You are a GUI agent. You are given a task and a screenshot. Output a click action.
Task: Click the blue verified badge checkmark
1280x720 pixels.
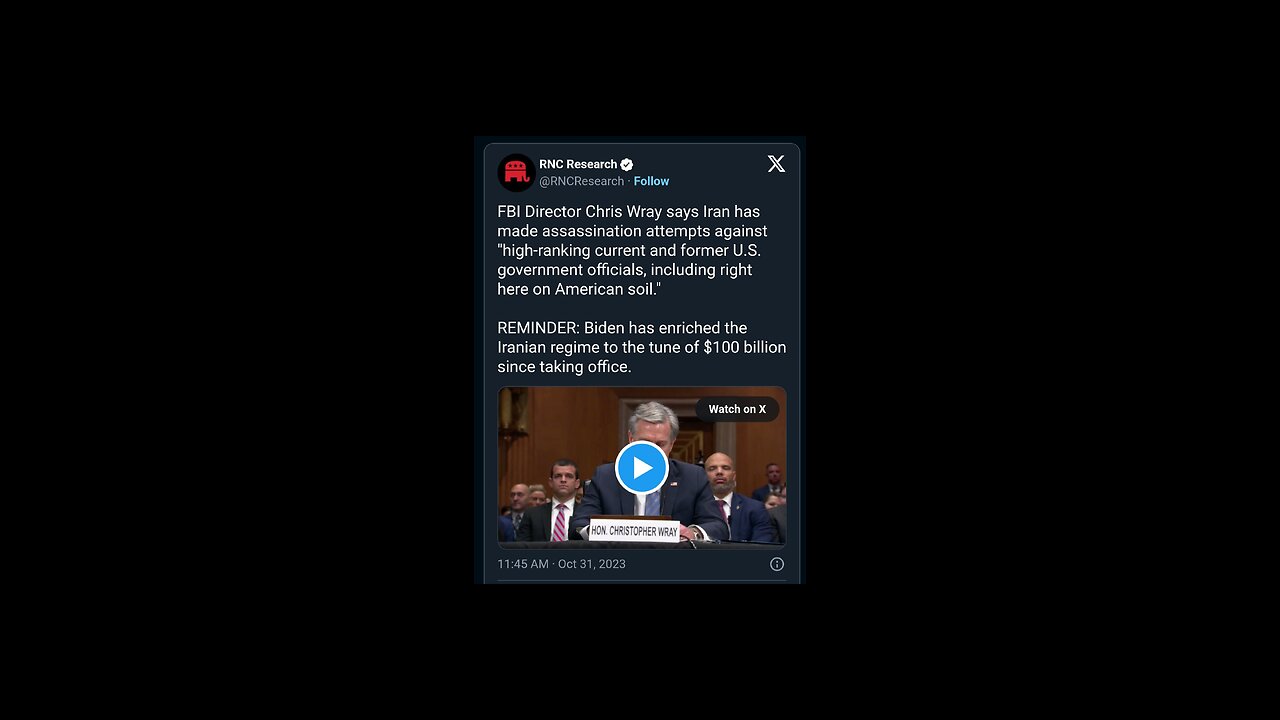coord(627,164)
